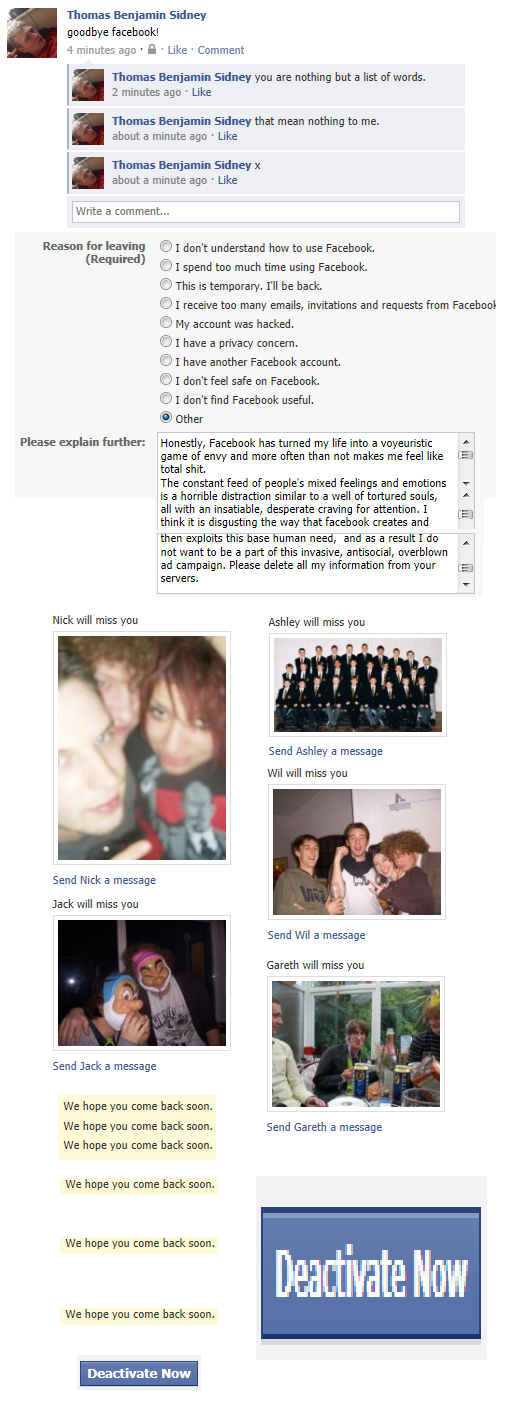Click the avatar beside the 'list of words' comment
This screenshot has height=1402, width=512.
(x=88, y=85)
